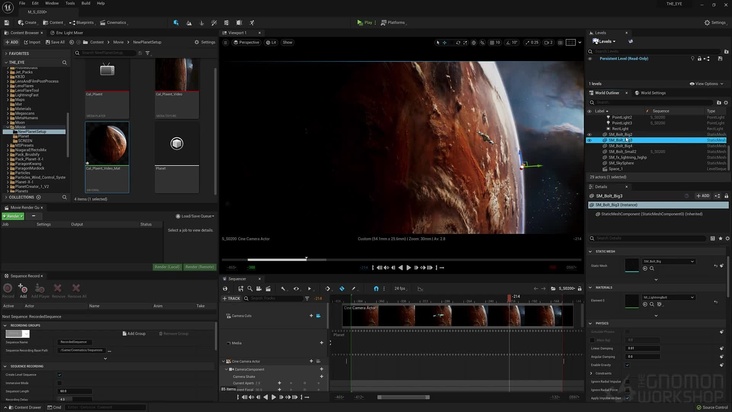Open the Tools menu
This screenshot has height=412, width=732.
(x=70, y=3)
